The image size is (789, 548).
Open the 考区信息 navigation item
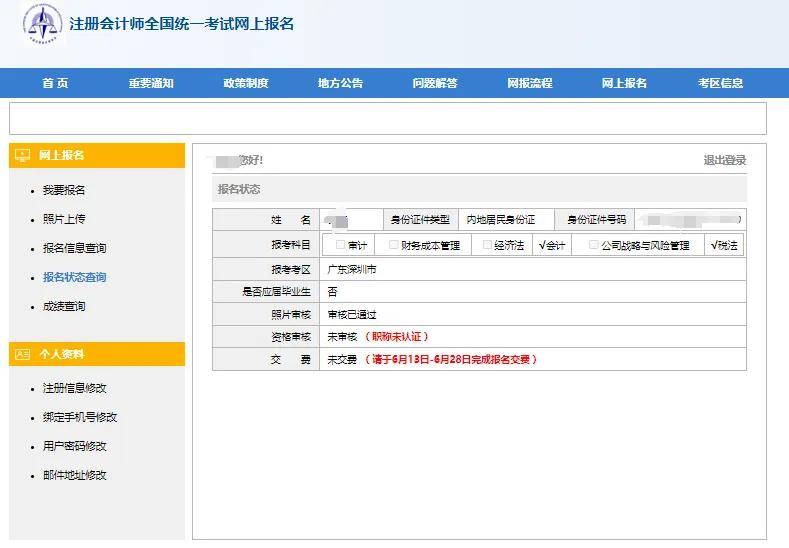(x=720, y=83)
